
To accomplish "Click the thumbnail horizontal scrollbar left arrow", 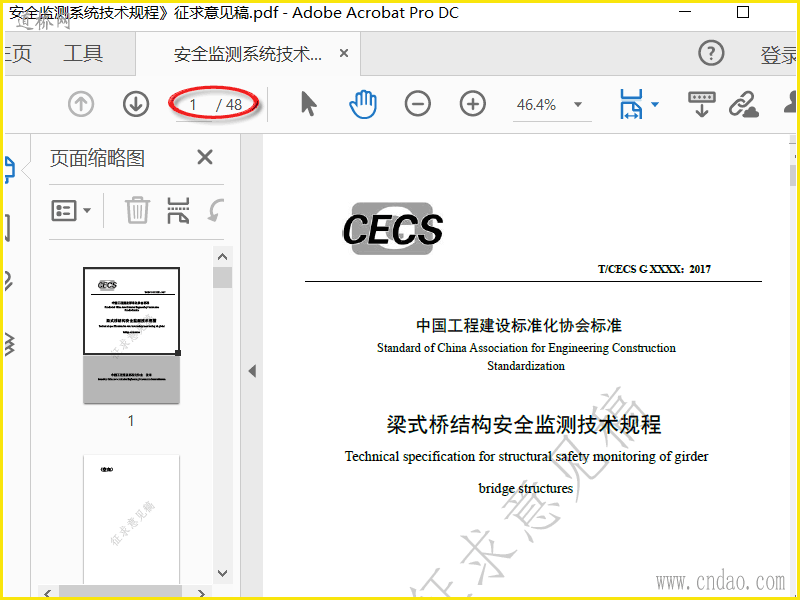I will pos(48,593).
